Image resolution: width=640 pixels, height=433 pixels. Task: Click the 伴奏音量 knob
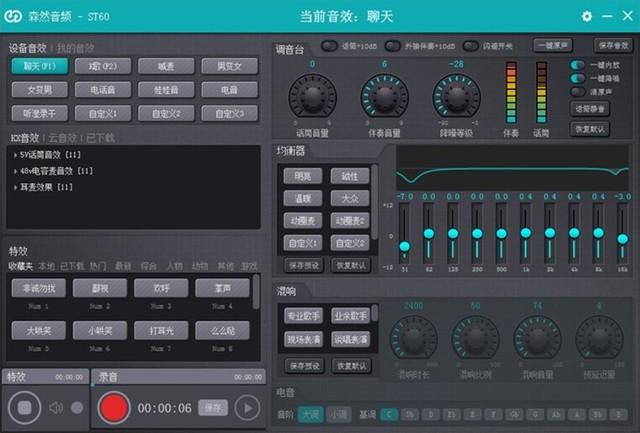pos(384,97)
